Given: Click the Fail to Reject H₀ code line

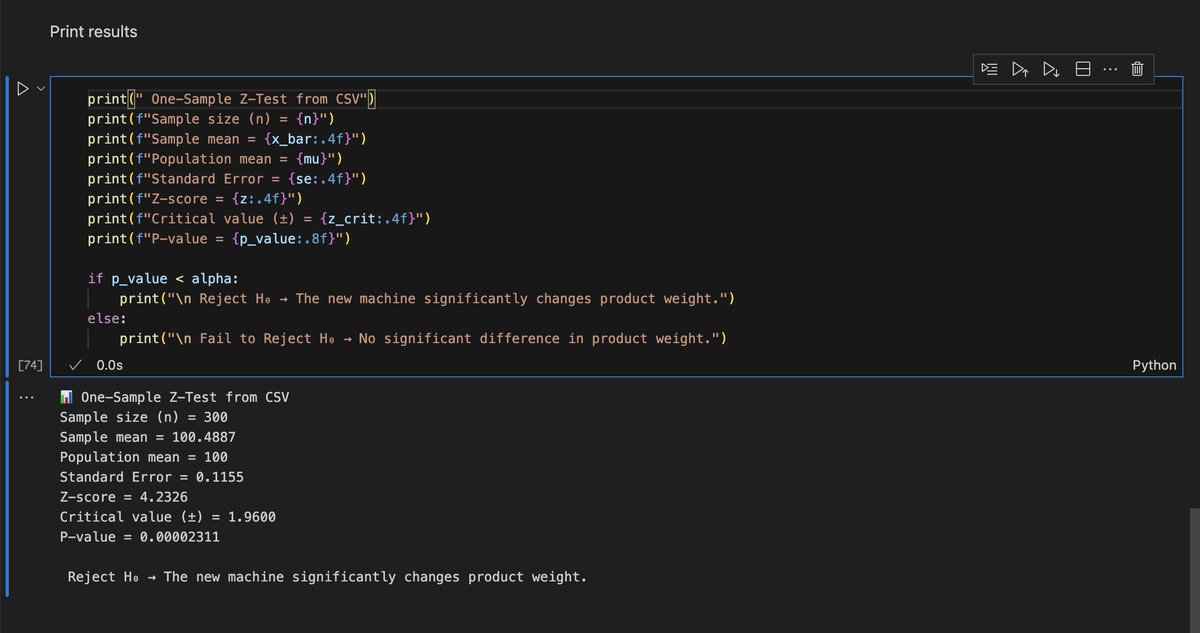Looking at the screenshot, I should (423, 338).
